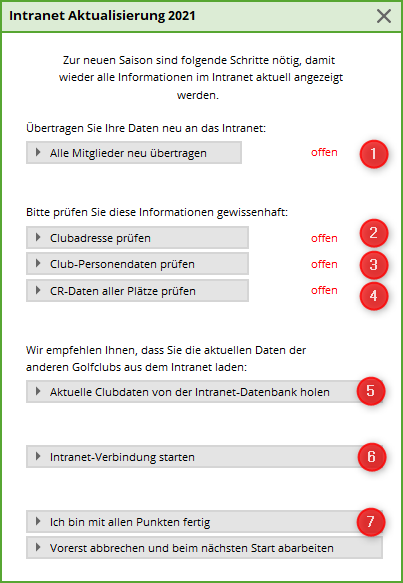Viewport: 403px width, 583px height.
Task: Click red number 1 badge
Action: [x=374, y=154]
